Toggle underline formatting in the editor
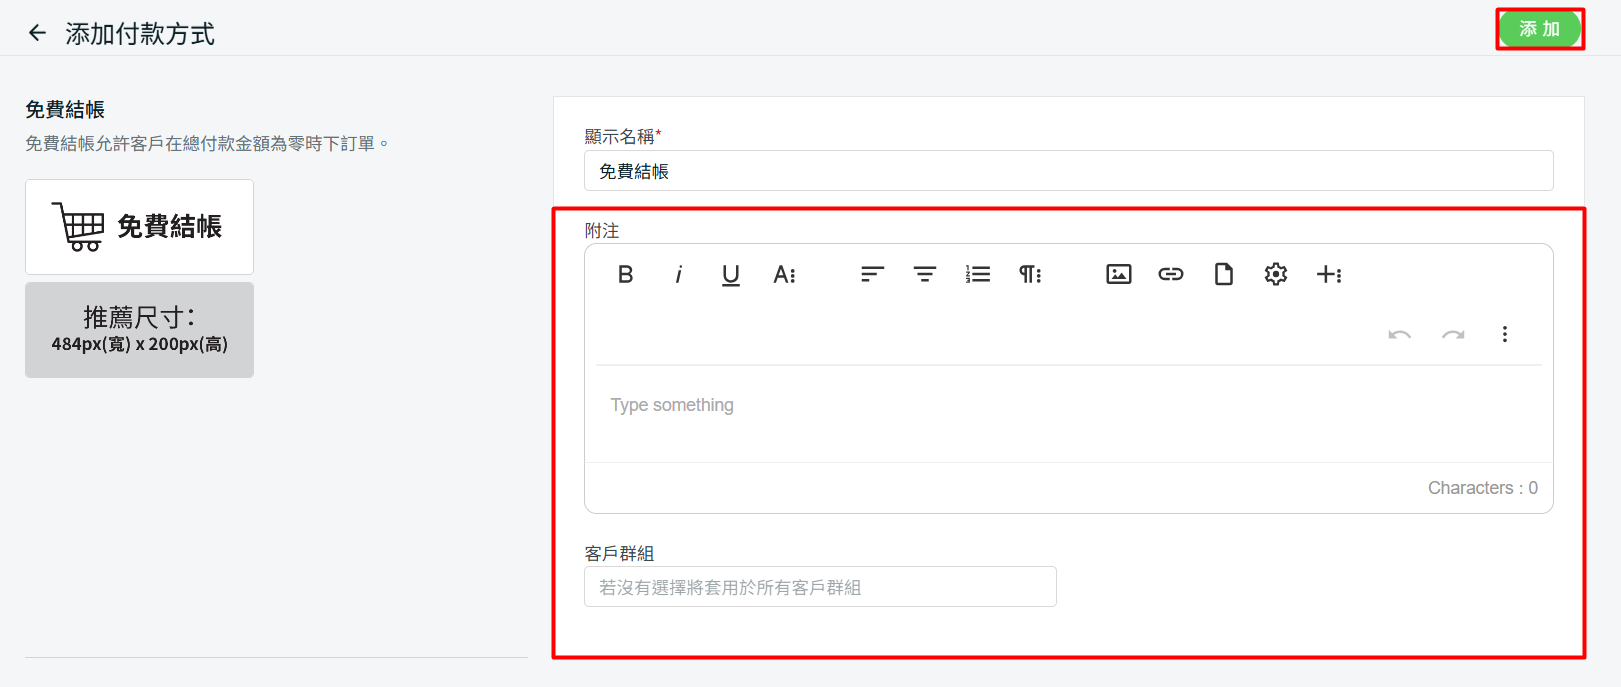 (731, 274)
